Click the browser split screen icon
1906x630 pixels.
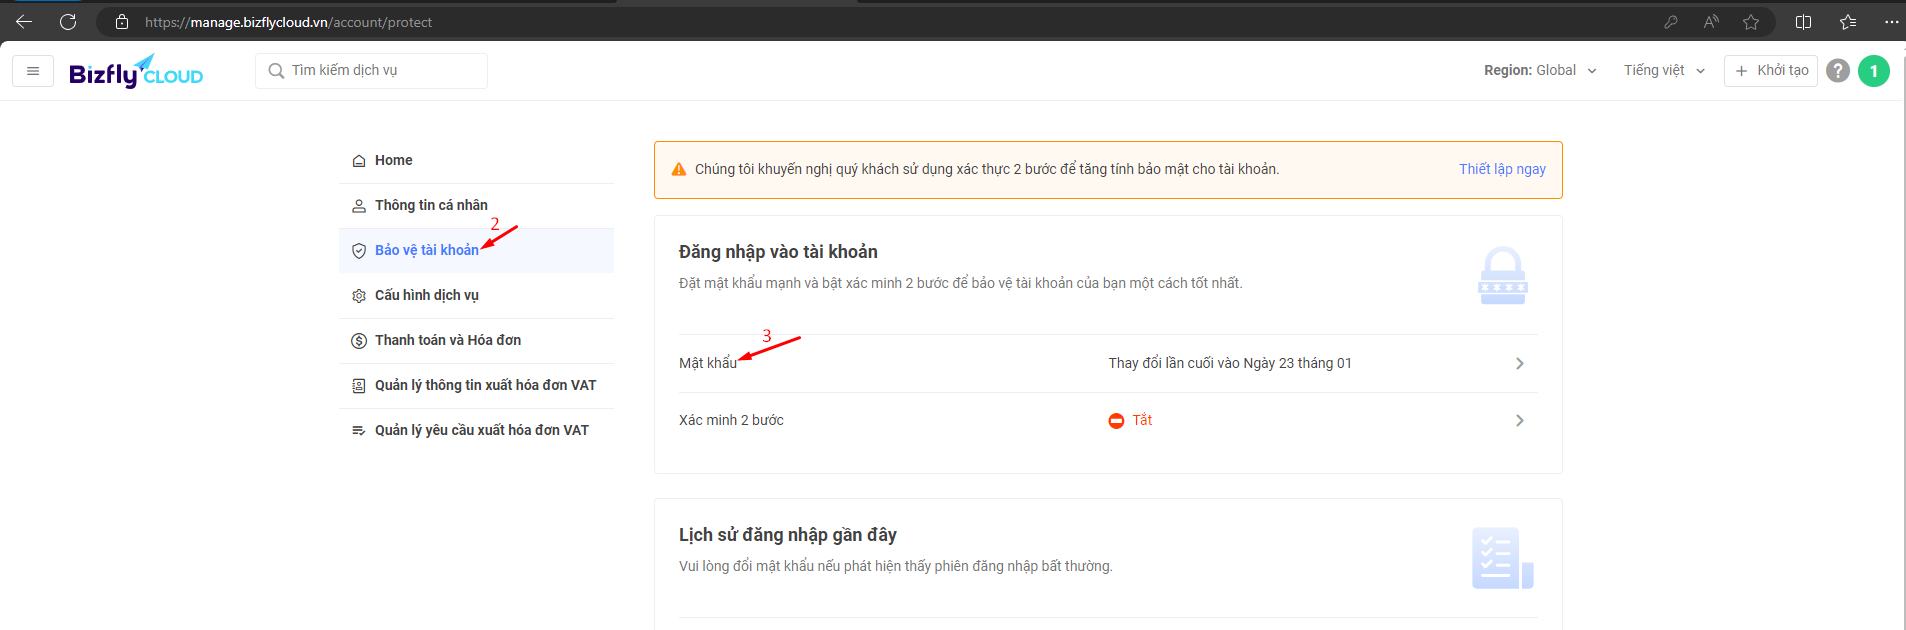[1803, 22]
